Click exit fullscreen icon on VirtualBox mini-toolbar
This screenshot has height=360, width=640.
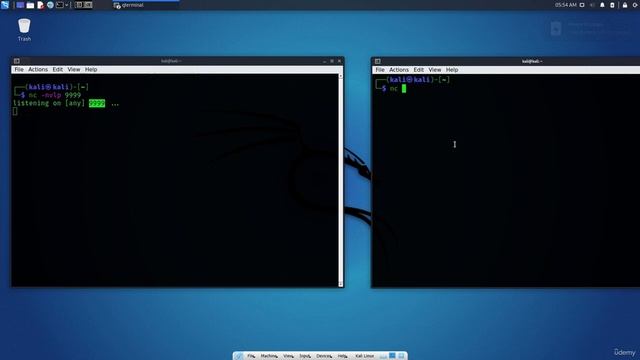tap(392, 356)
